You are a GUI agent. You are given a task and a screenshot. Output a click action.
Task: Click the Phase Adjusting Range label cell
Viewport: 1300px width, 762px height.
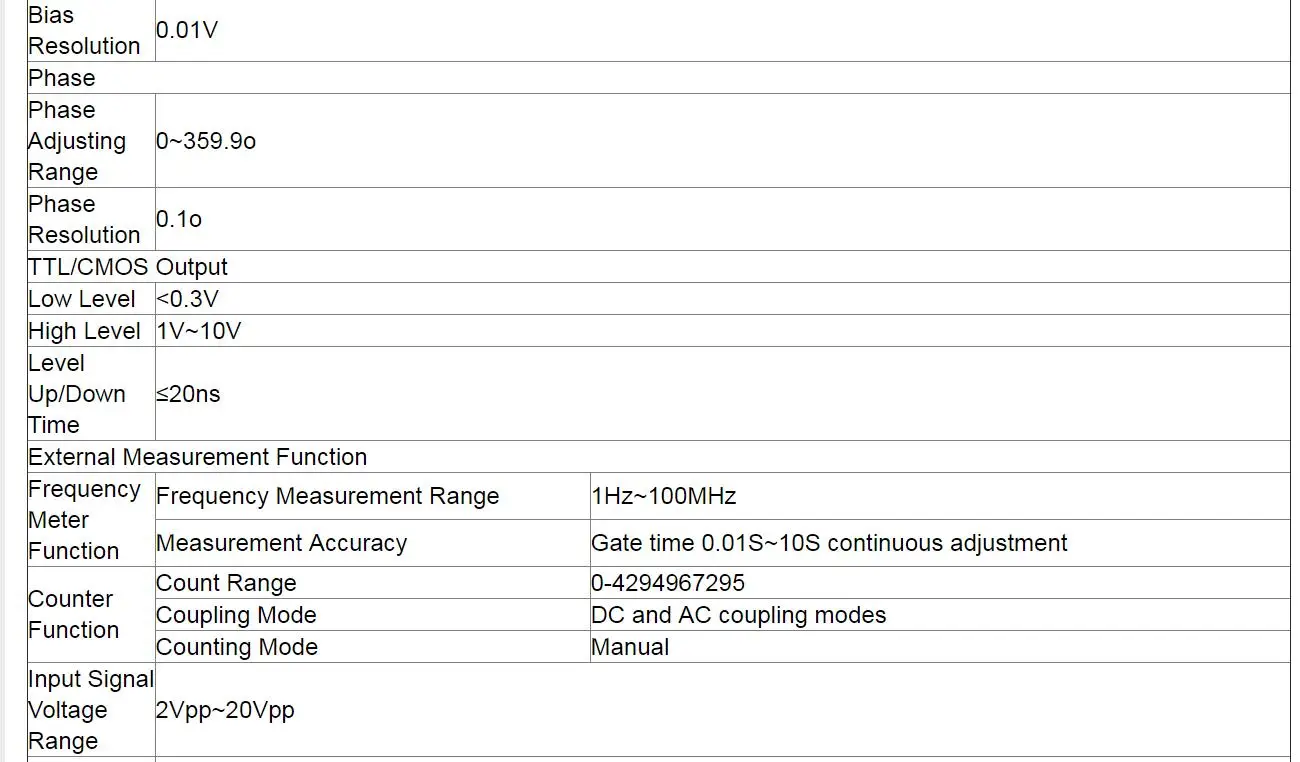click(77, 141)
